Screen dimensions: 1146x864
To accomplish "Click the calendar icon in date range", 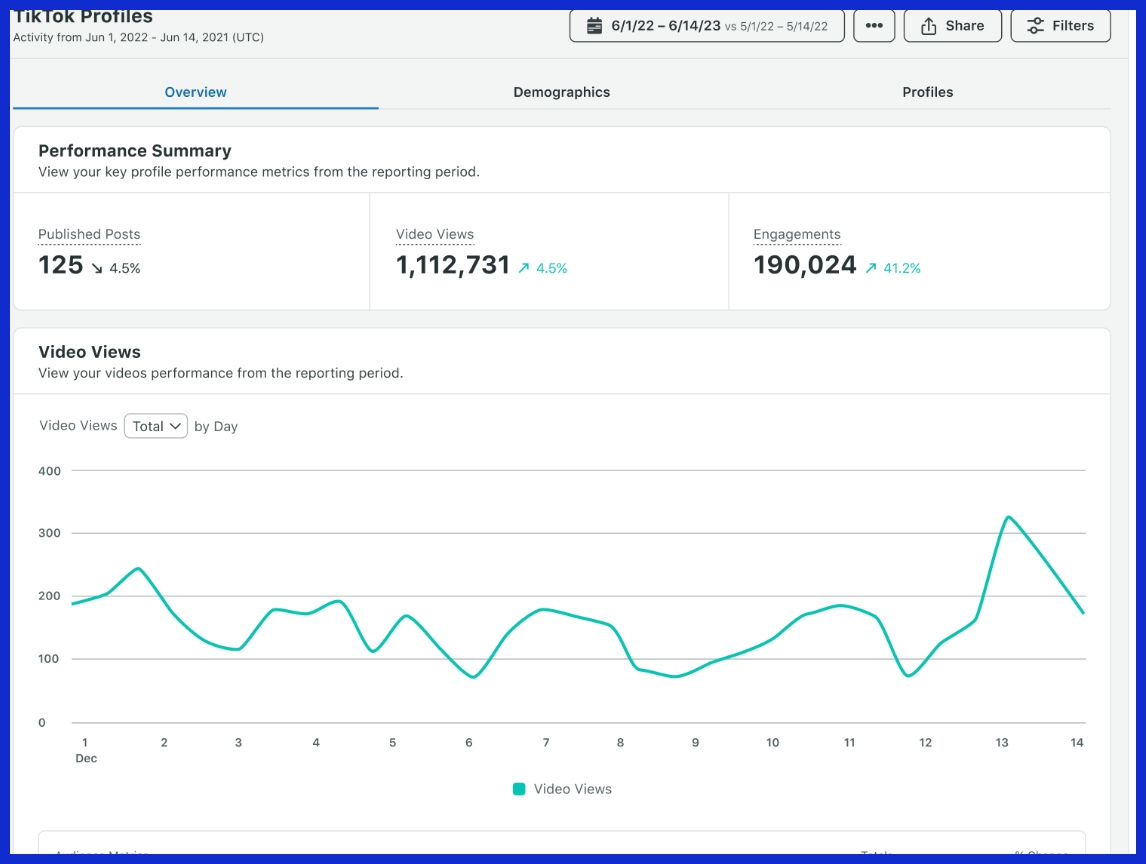I will (x=595, y=26).
